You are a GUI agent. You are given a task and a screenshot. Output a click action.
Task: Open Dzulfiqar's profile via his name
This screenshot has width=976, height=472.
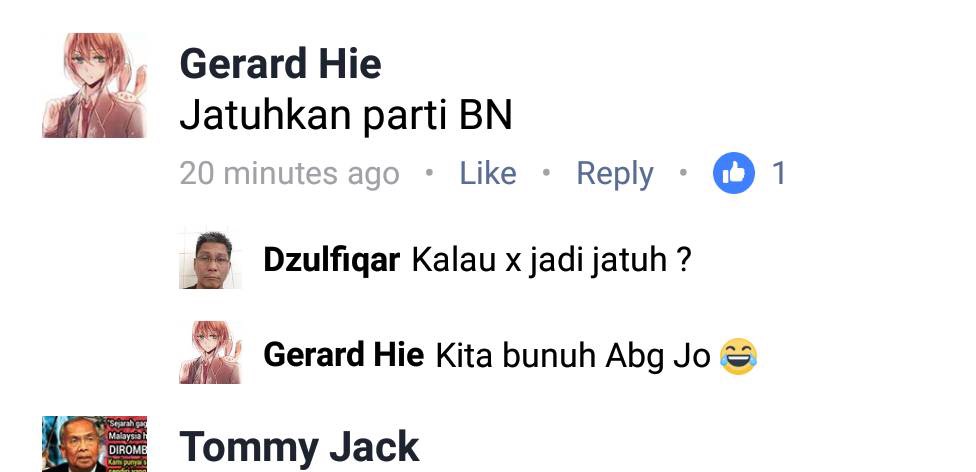click(331, 260)
